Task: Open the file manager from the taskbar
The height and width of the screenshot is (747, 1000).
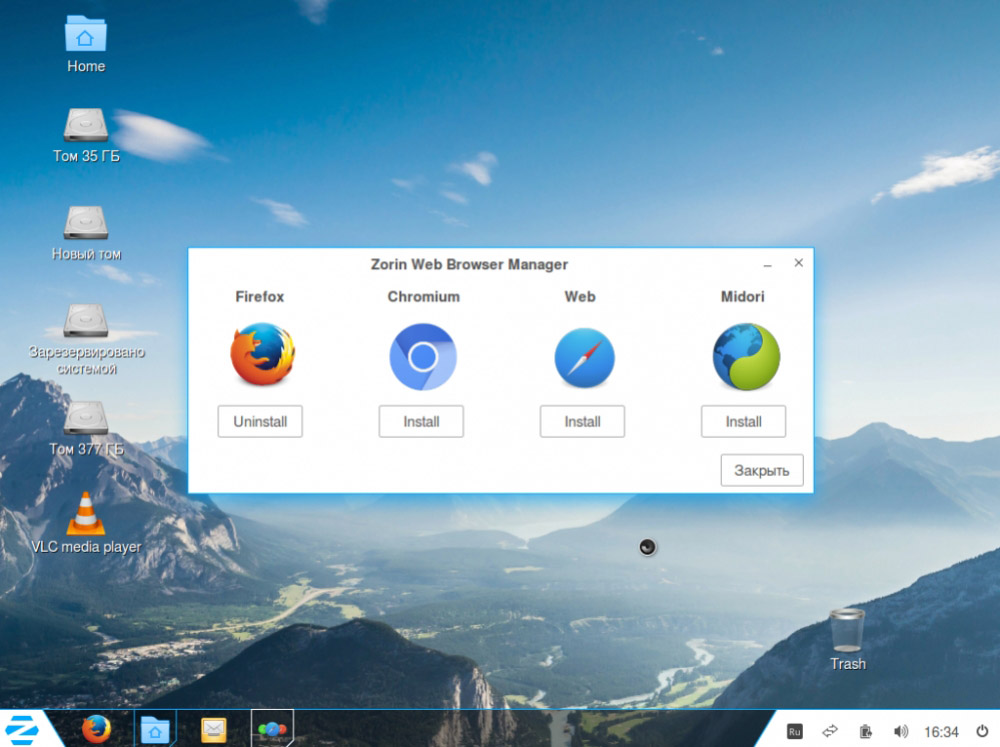Action: [155, 729]
